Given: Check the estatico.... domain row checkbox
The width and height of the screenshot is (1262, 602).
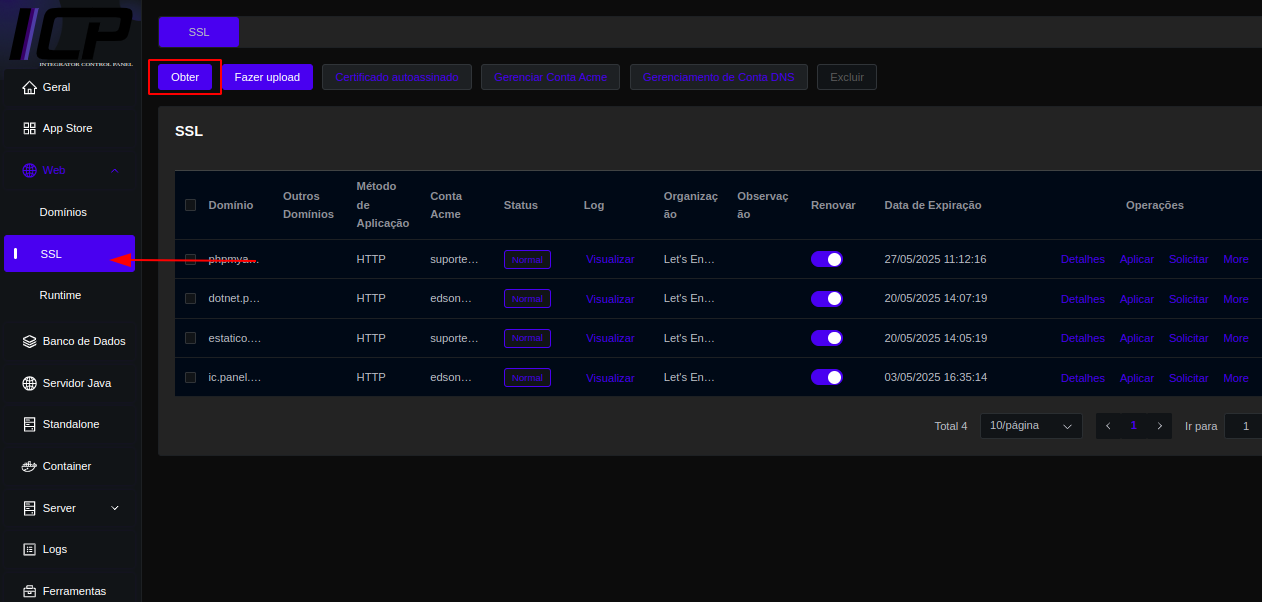Looking at the screenshot, I should tap(190, 338).
